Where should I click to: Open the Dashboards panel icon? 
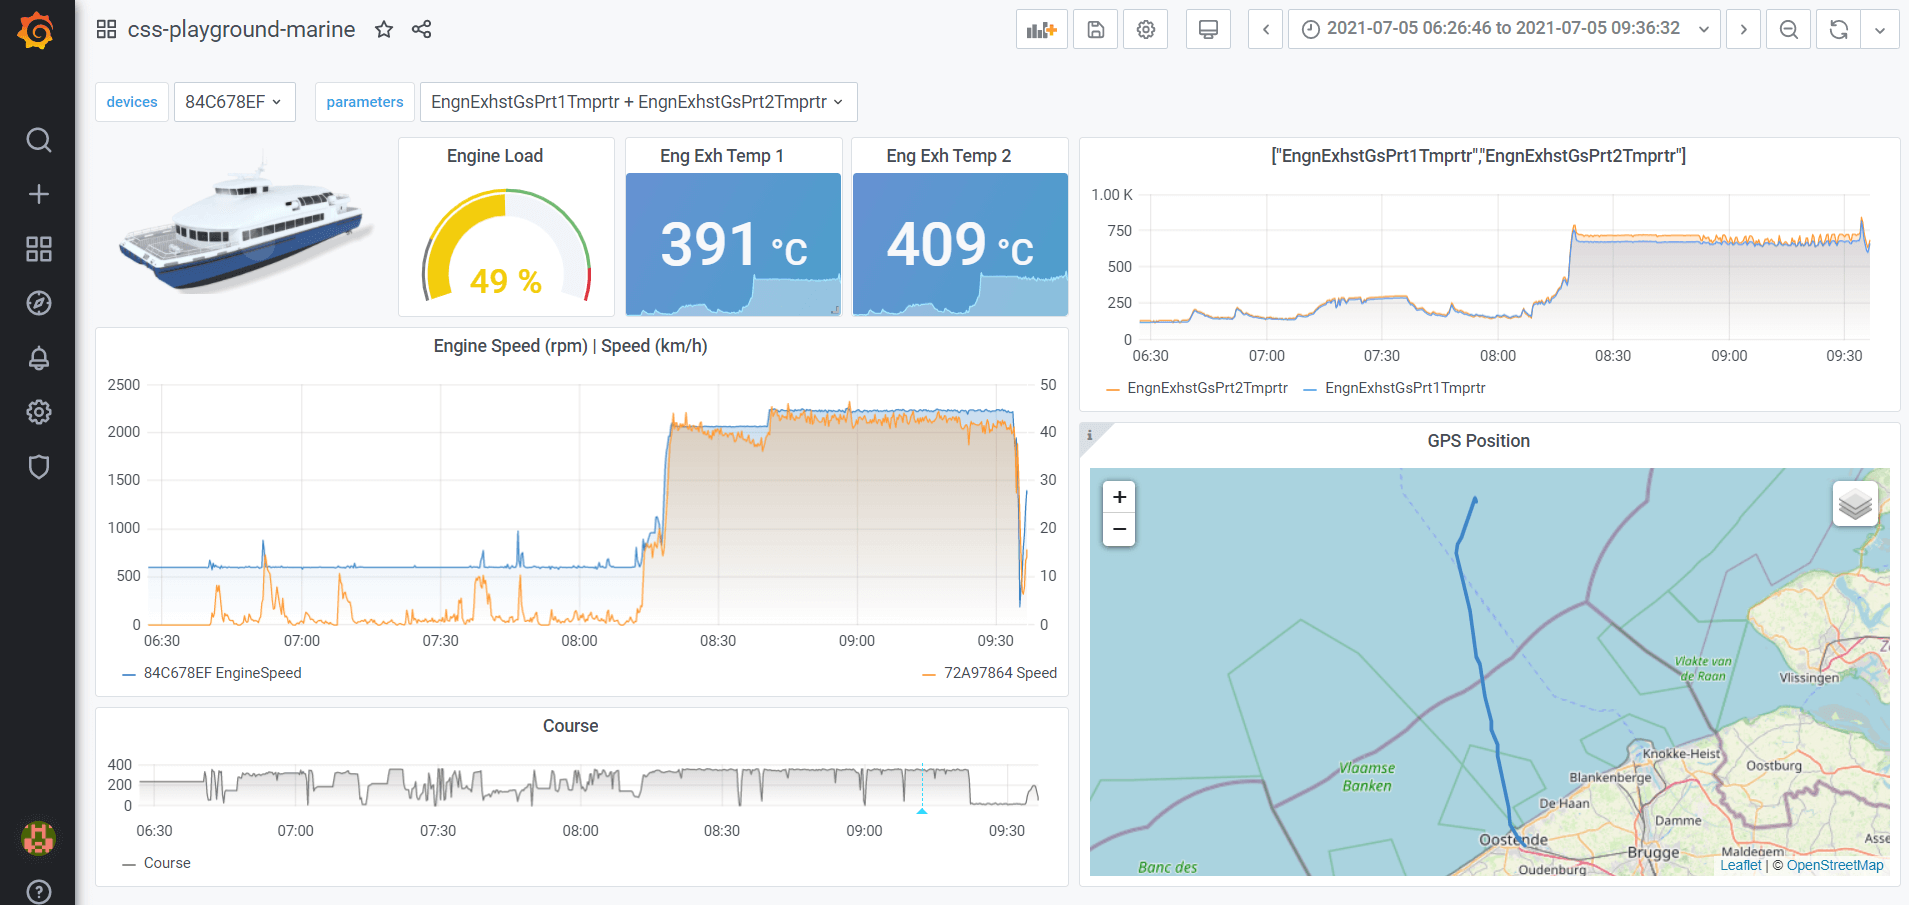pyautogui.click(x=38, y=249)
